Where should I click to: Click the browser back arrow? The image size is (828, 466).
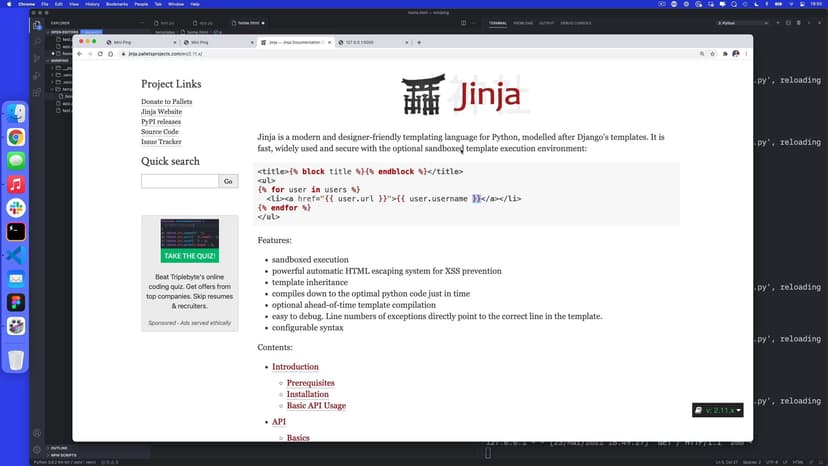pyautogui.click(x=80, y=54)
